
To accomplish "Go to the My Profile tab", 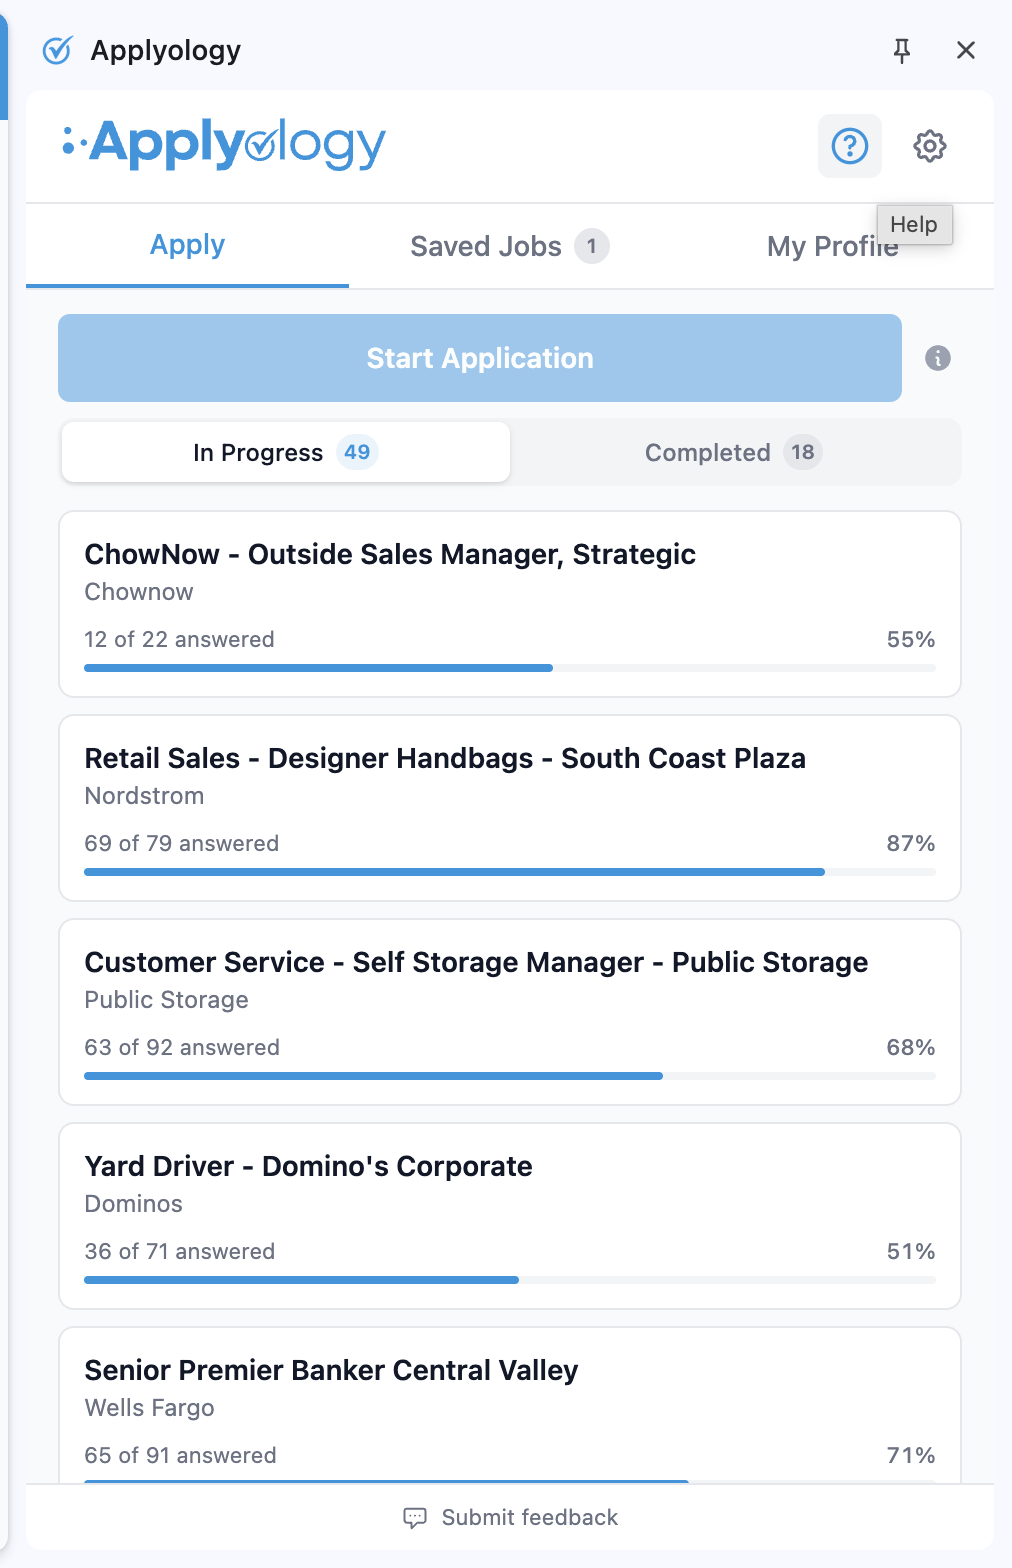I will click(832, 246).
